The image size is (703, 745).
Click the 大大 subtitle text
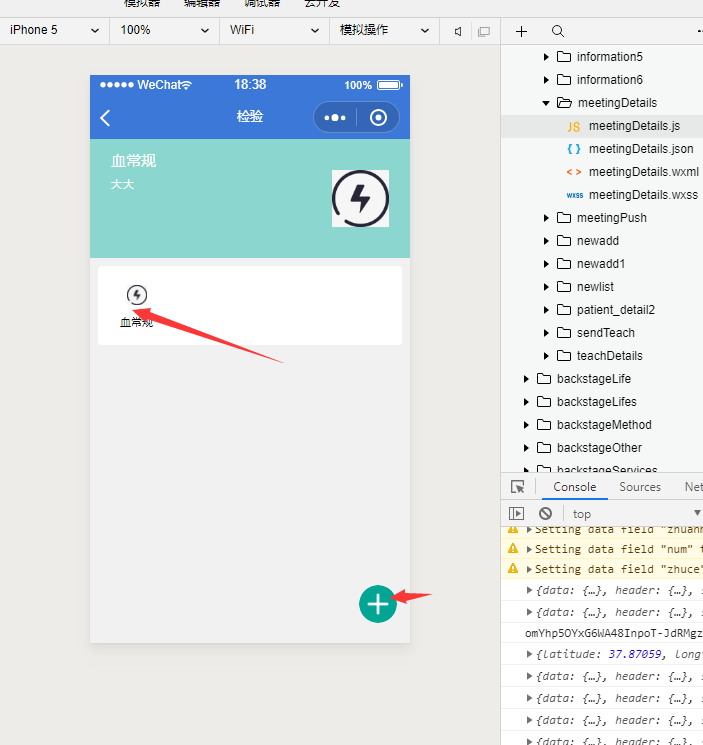tap(123, 184)
